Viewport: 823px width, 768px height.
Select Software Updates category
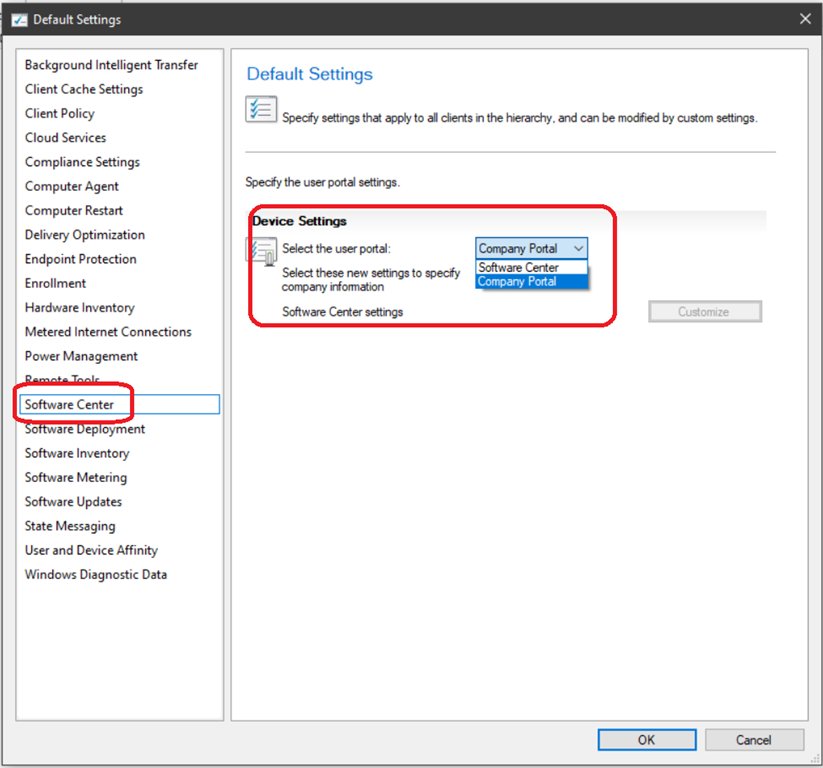coord(73,502)
